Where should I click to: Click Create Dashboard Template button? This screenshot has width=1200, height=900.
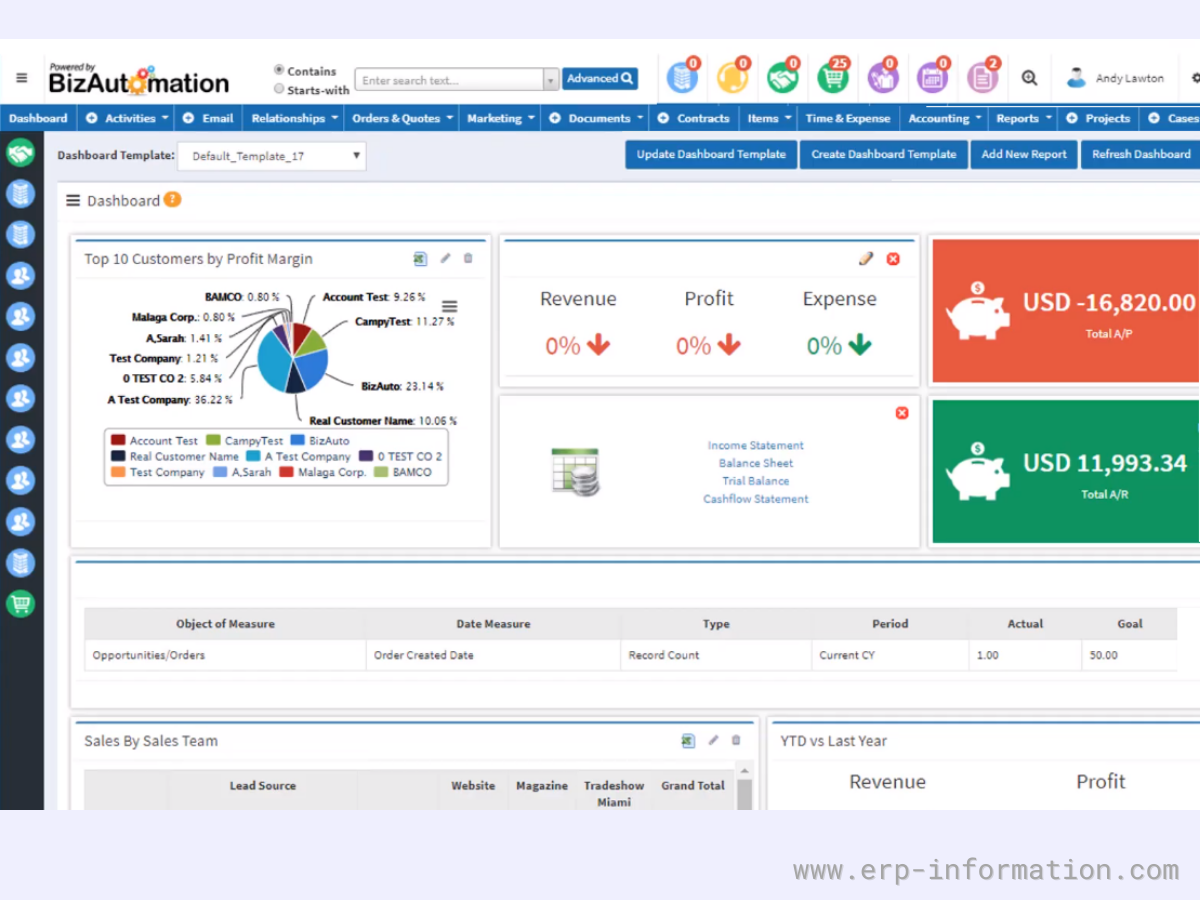click(x=884, y=155)
